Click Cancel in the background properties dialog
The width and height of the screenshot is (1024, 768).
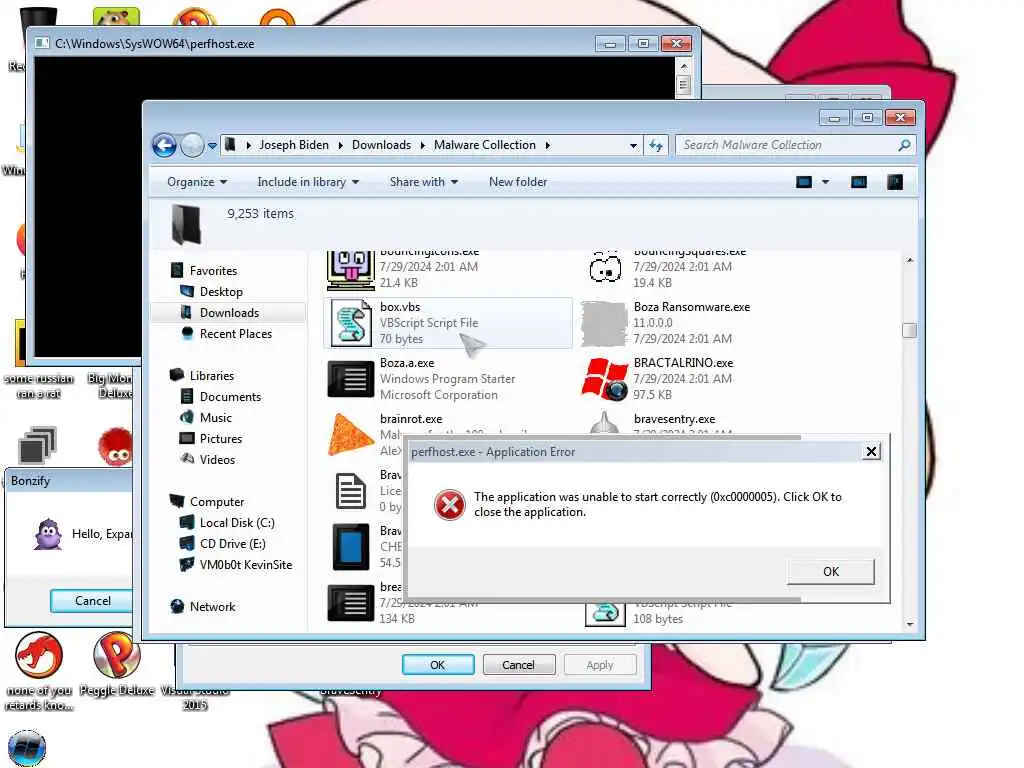click(519, 665)
